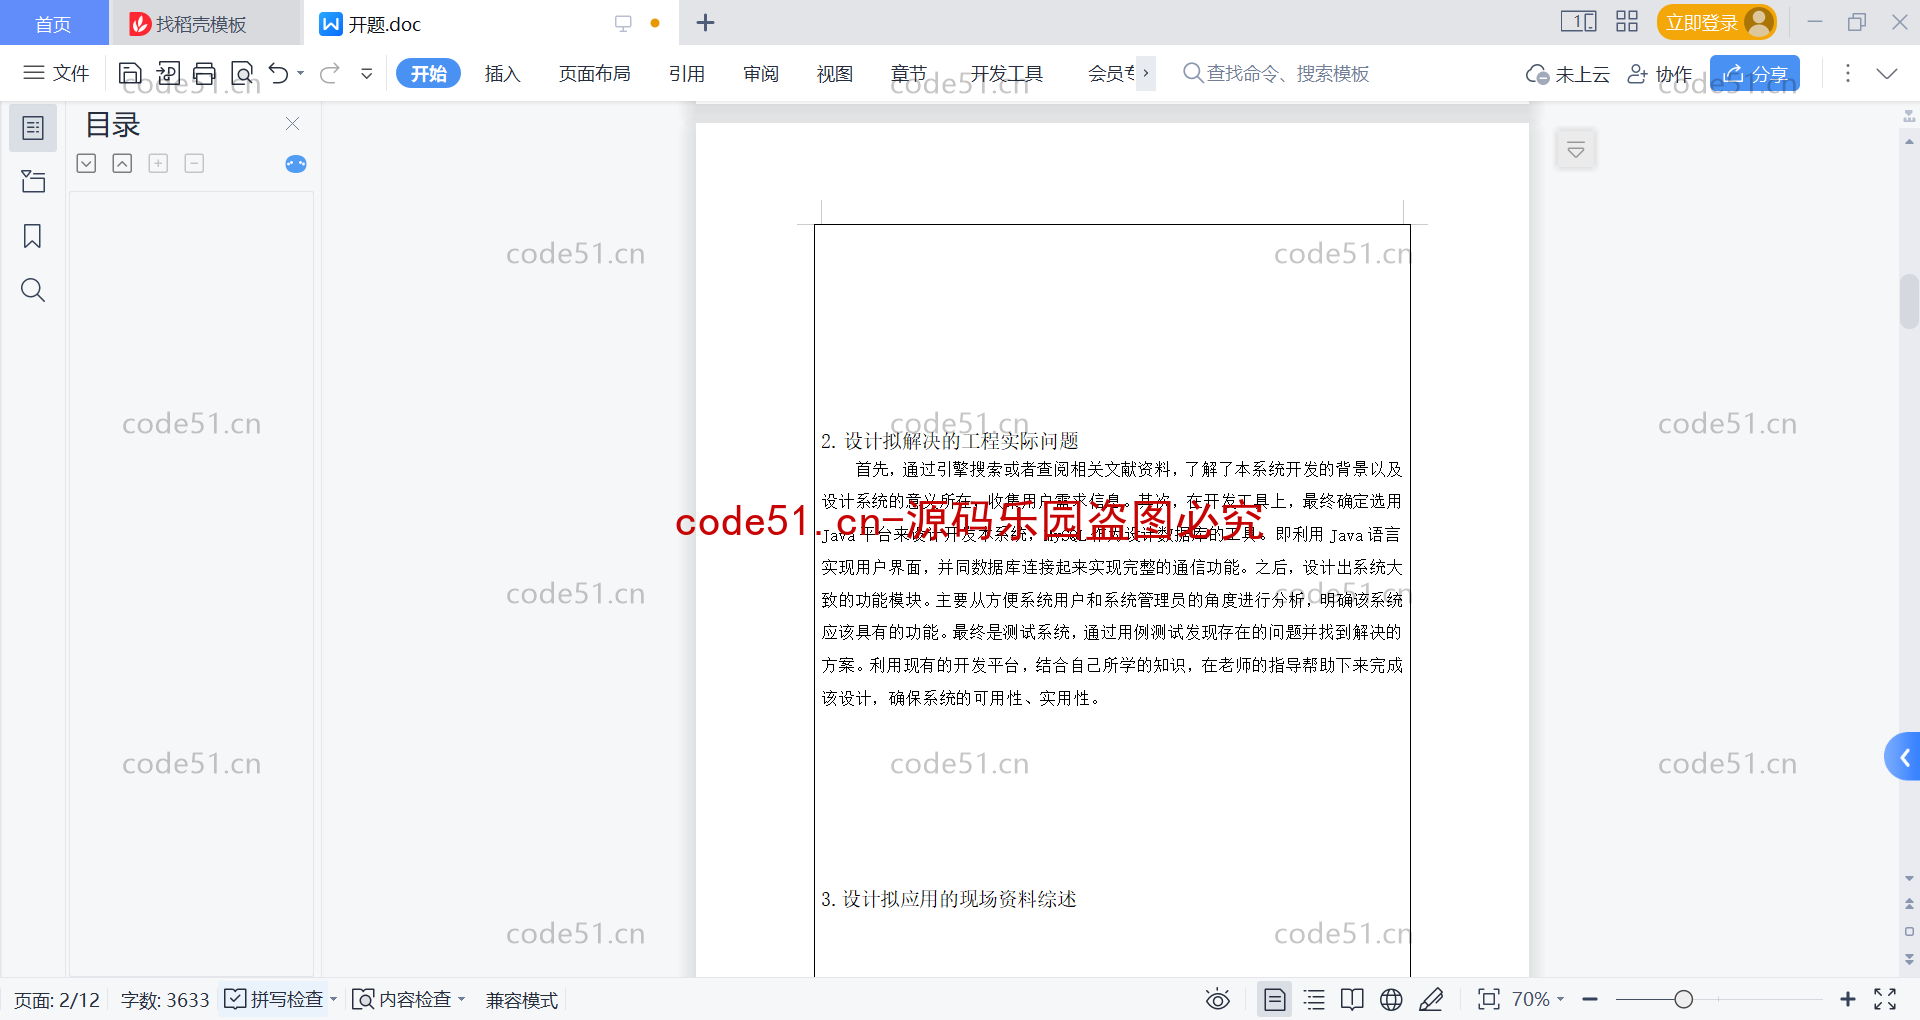Open 内容检查 dropdown arrow

point(462,999)
